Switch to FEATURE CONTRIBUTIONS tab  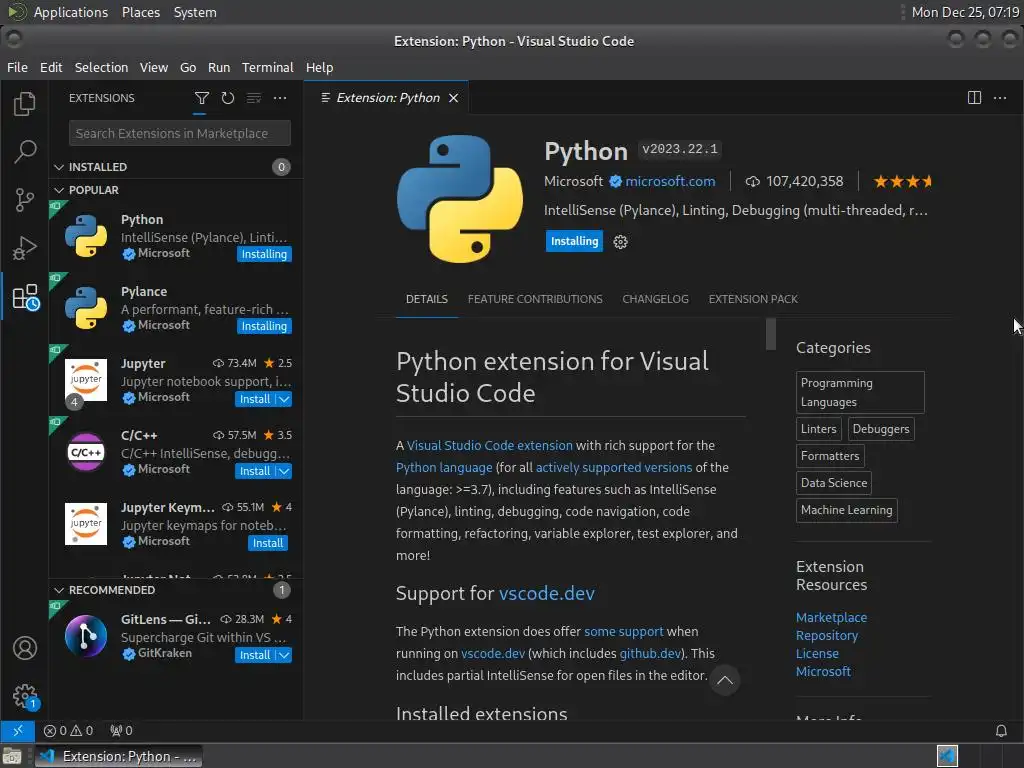pyautogui.click(x=535, y=299)
